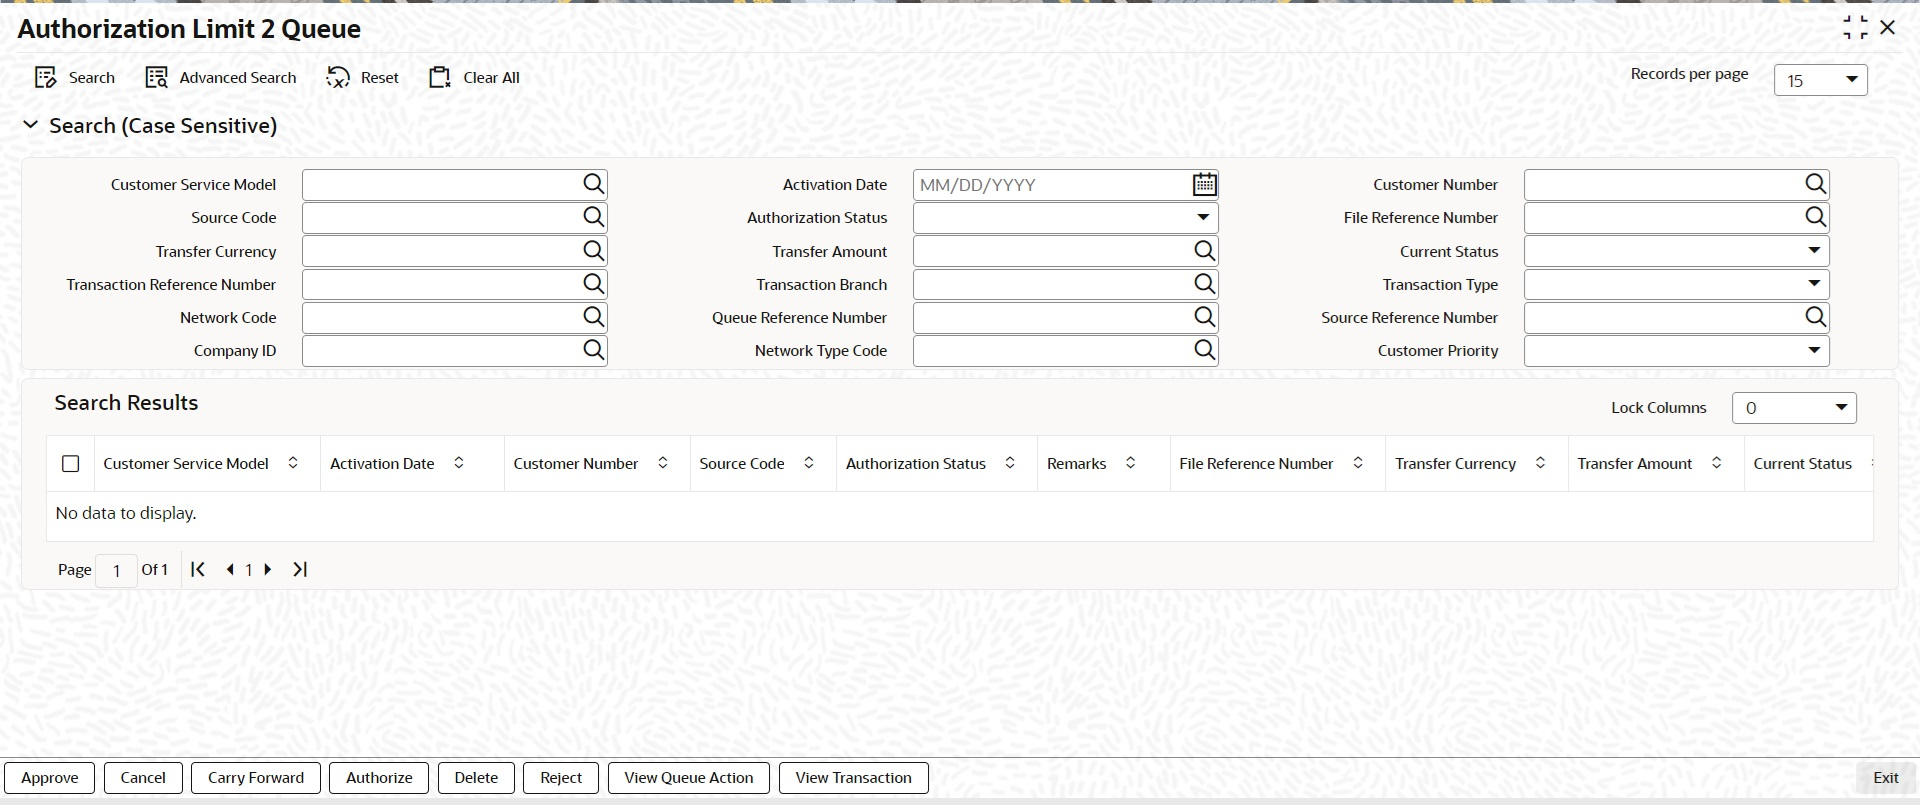Open Queue Reference Number lookup magnifier

pos(1205,317)
